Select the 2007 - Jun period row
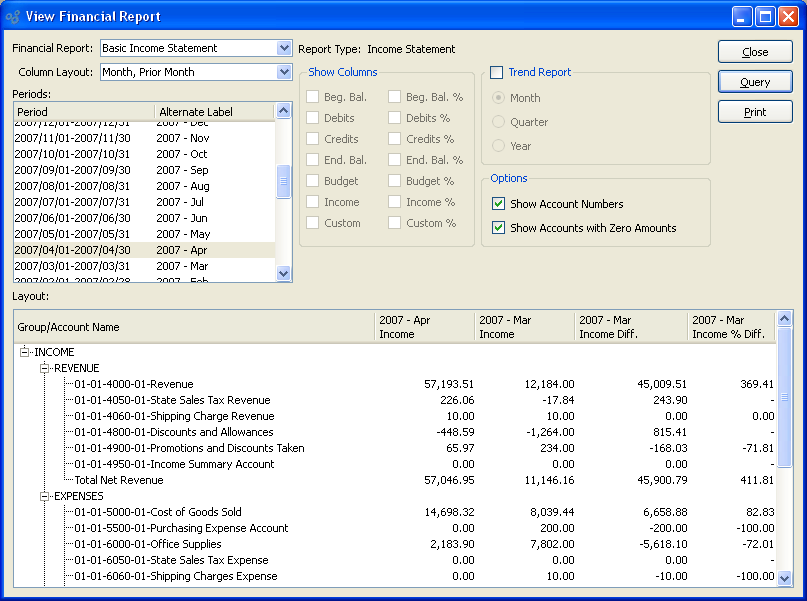 click(x=140, y=218)
